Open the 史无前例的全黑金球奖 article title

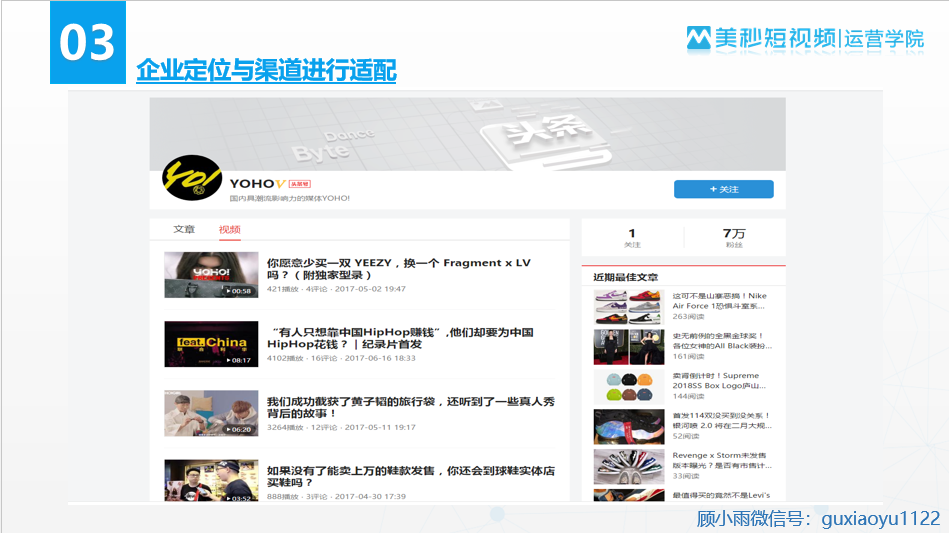click(x=722, y=341)
